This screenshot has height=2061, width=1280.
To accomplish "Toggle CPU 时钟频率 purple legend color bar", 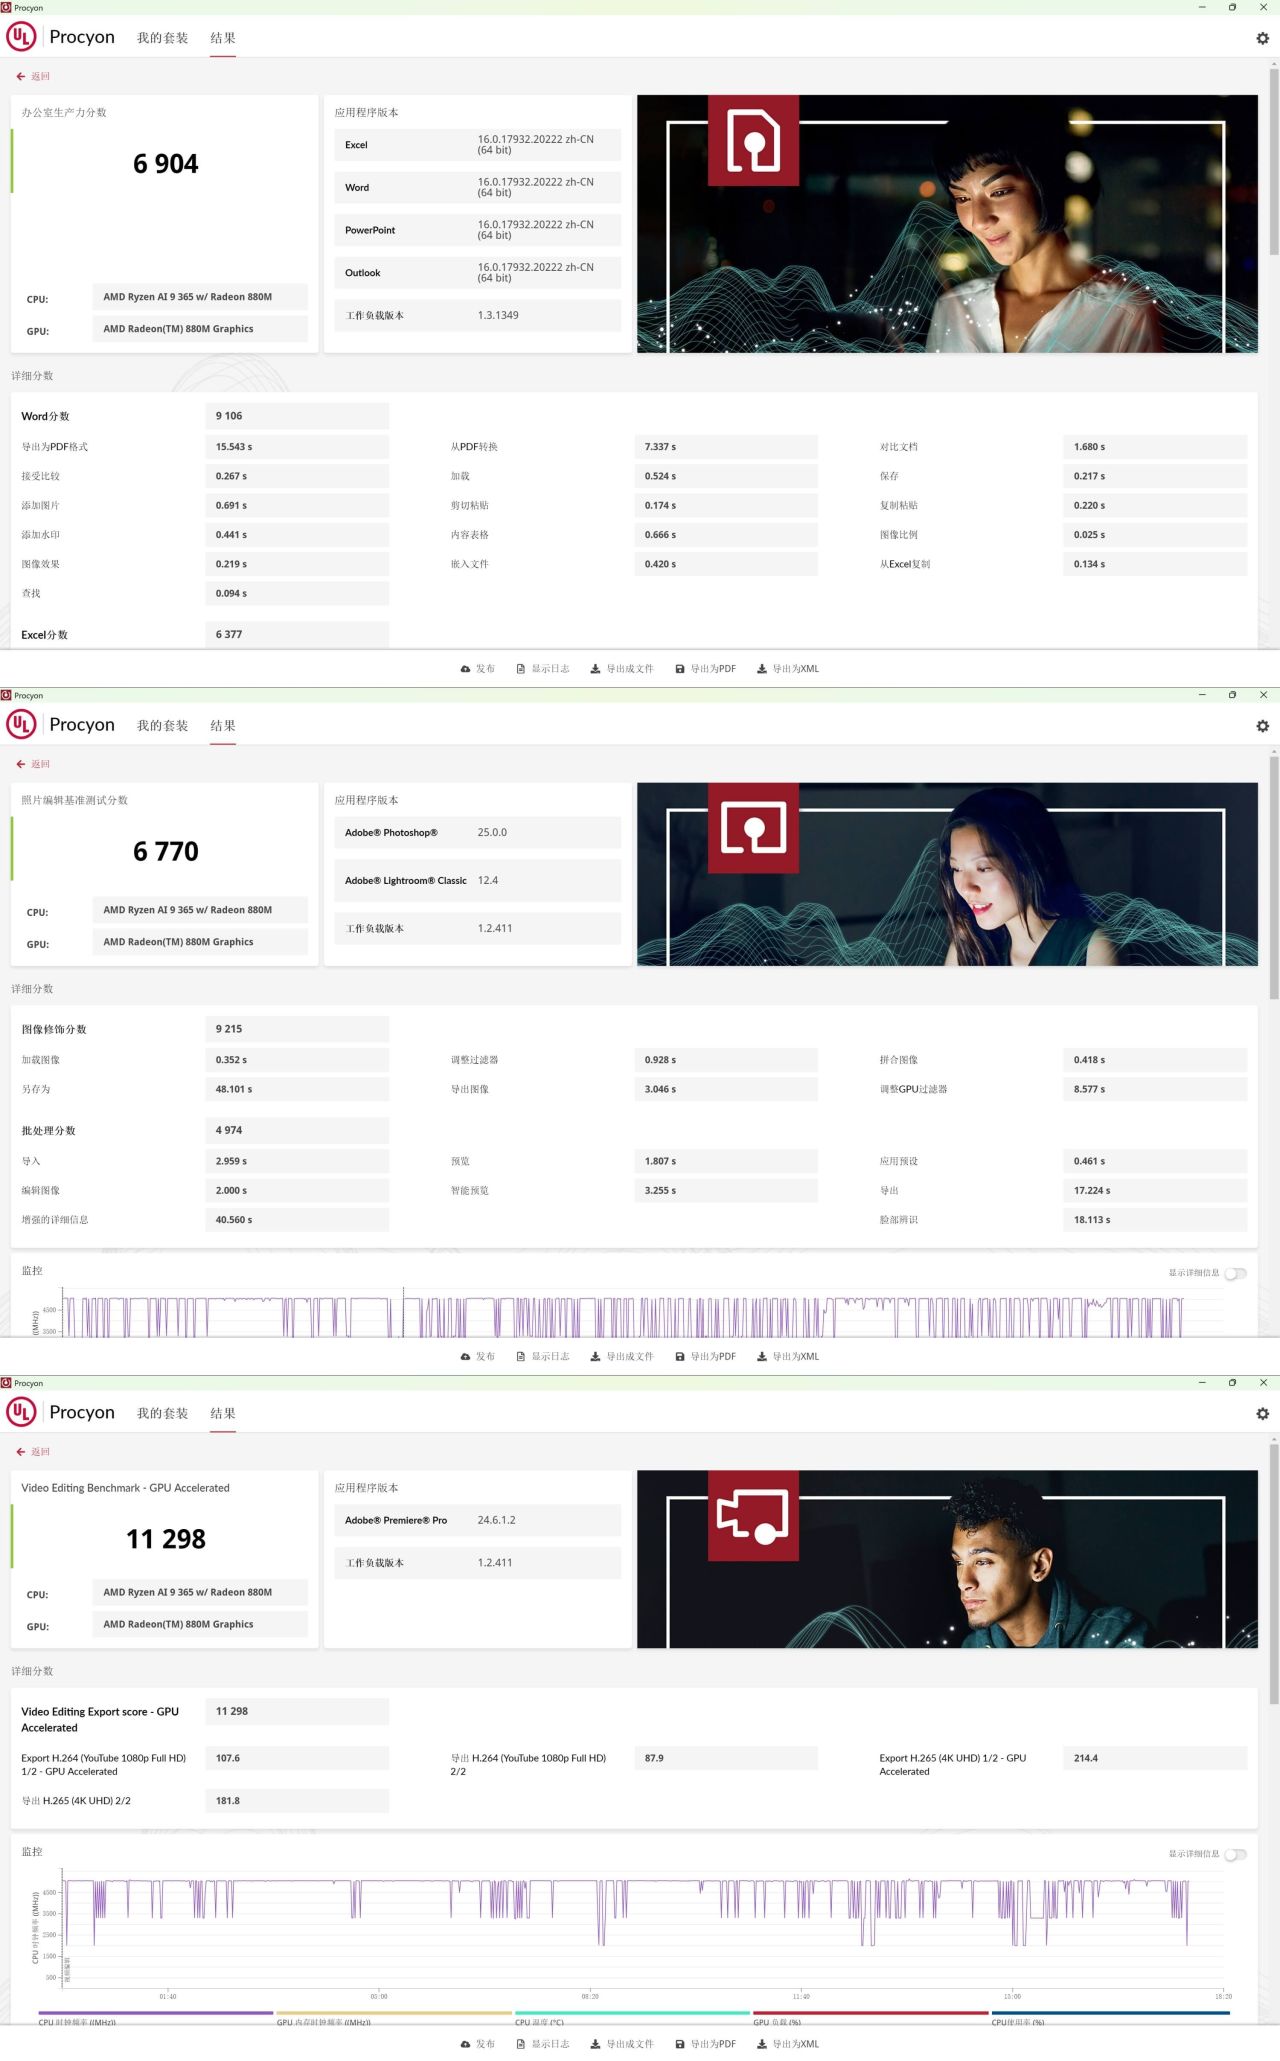I will click(155, 2013).
